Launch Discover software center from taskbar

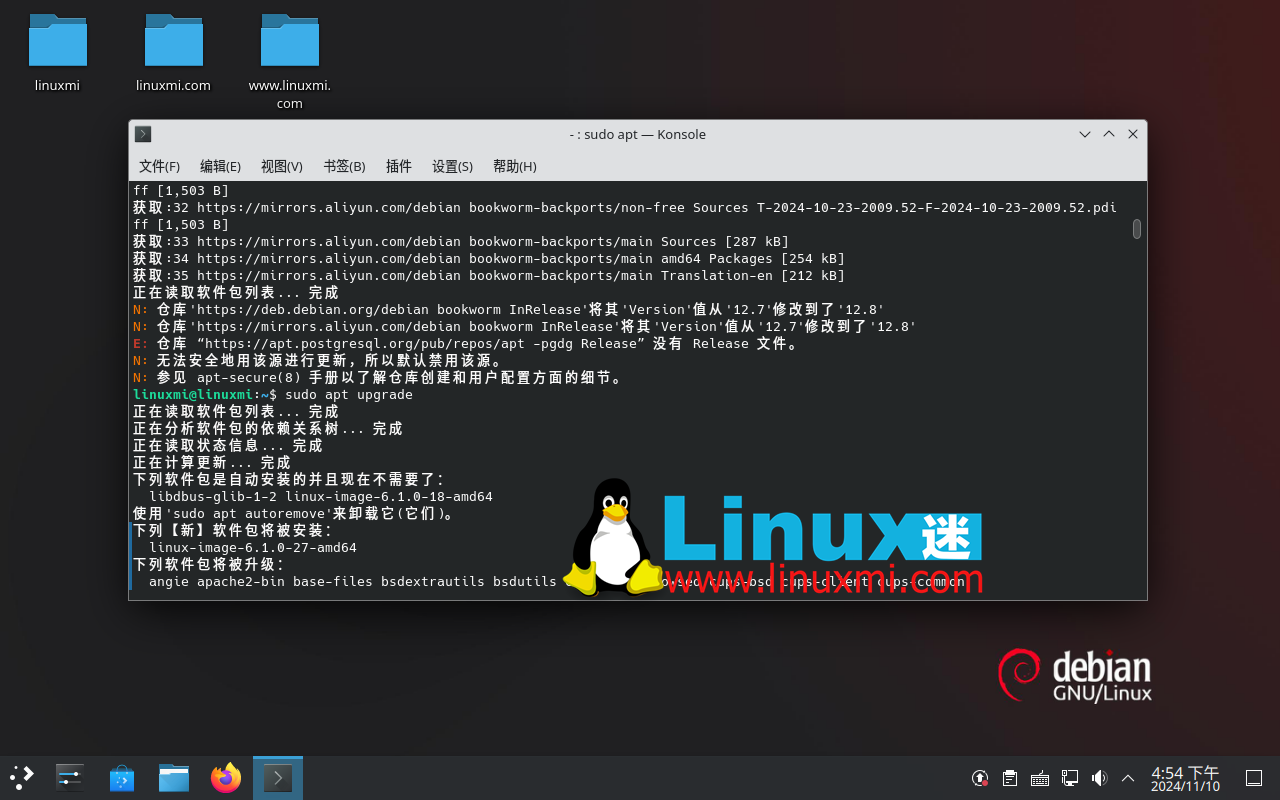(x=122, y=777)
